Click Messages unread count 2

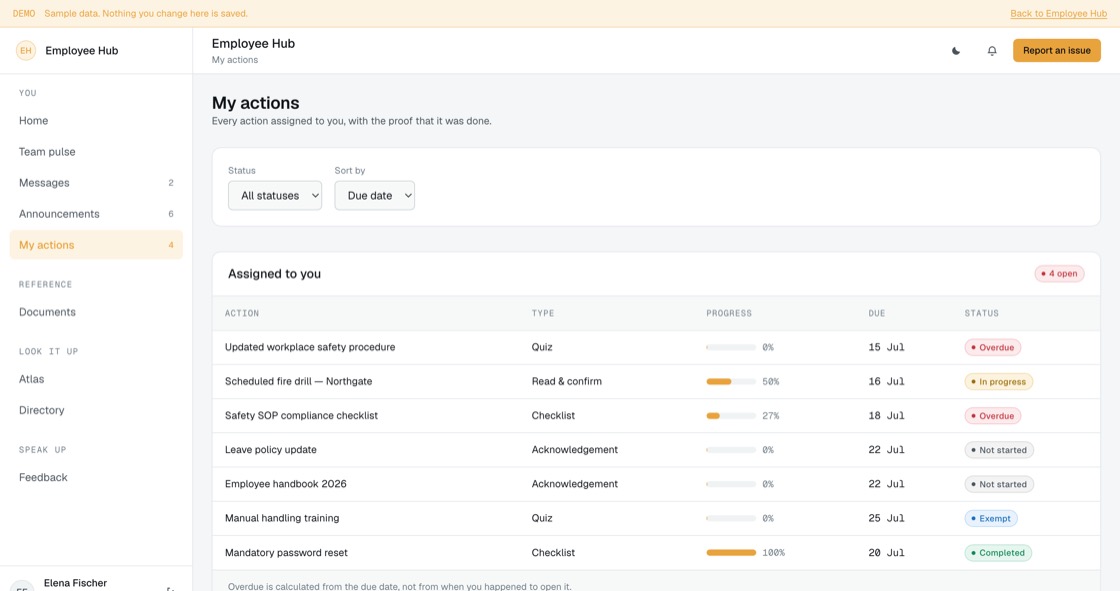171,183
